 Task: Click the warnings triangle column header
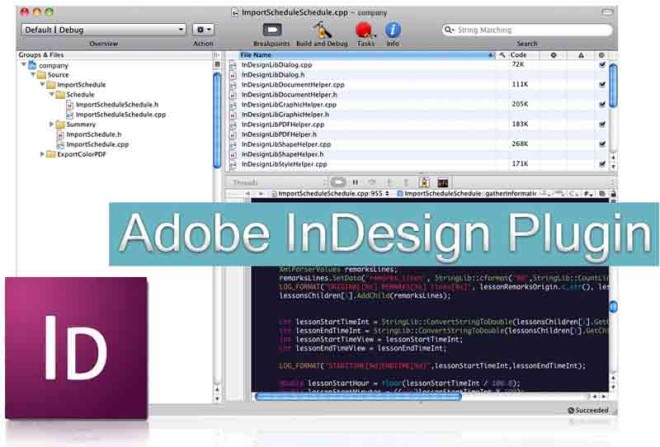pos(581,55)
